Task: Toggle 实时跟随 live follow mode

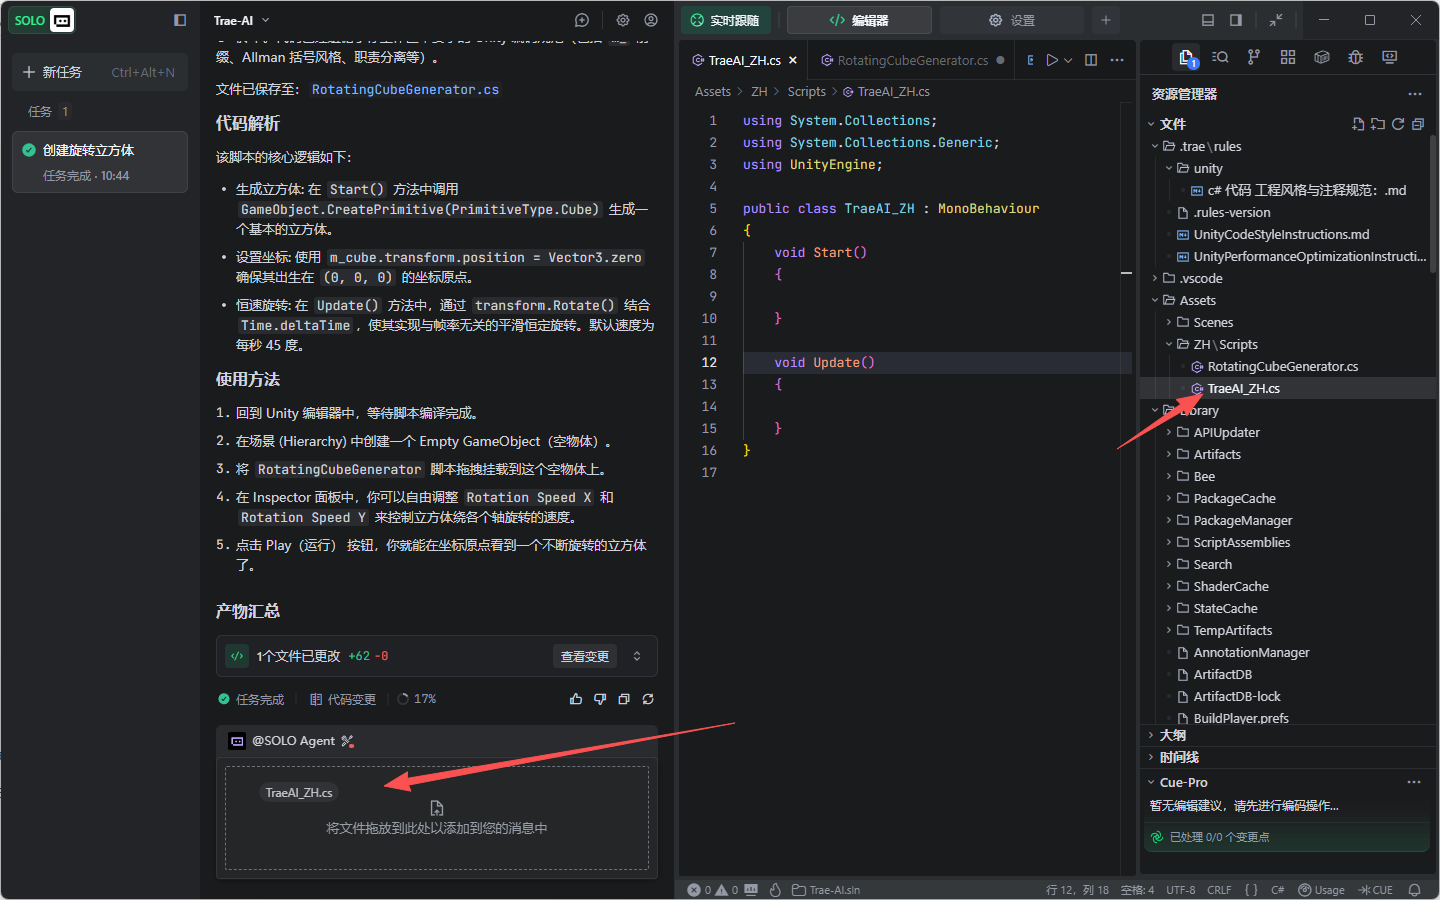Action: point(725,20)
